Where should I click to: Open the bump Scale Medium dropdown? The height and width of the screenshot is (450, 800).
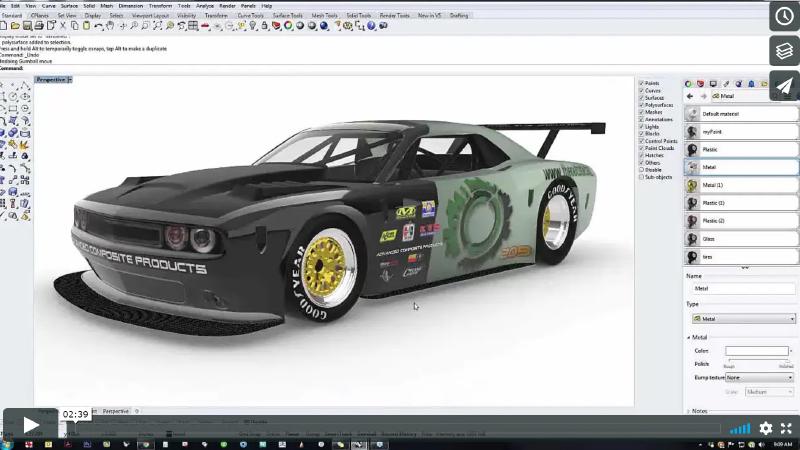(769, 392)
